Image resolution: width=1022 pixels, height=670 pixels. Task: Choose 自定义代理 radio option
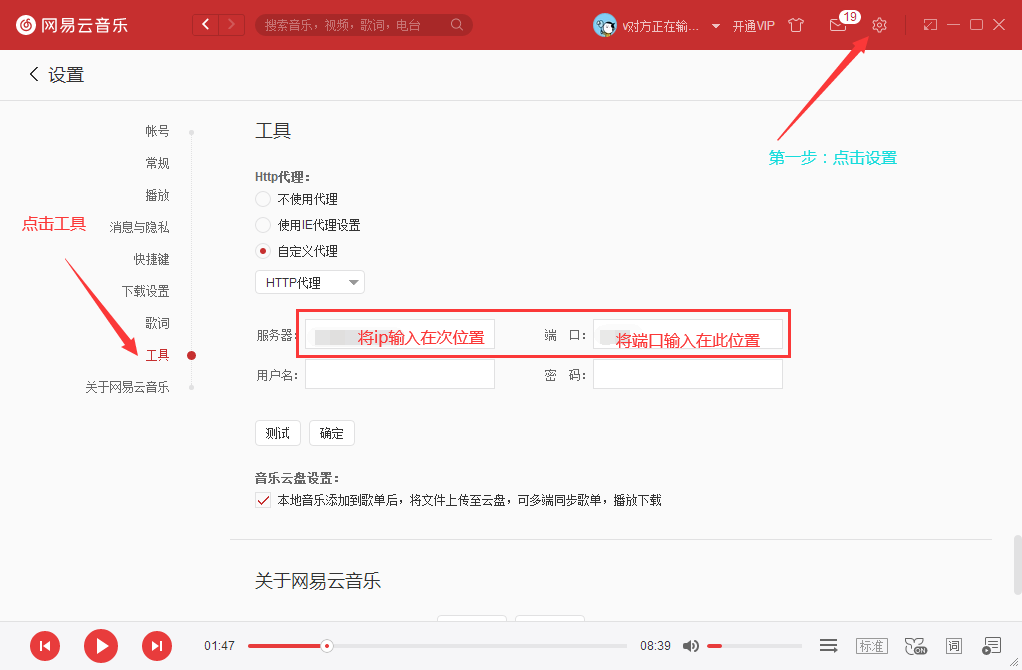263,251
